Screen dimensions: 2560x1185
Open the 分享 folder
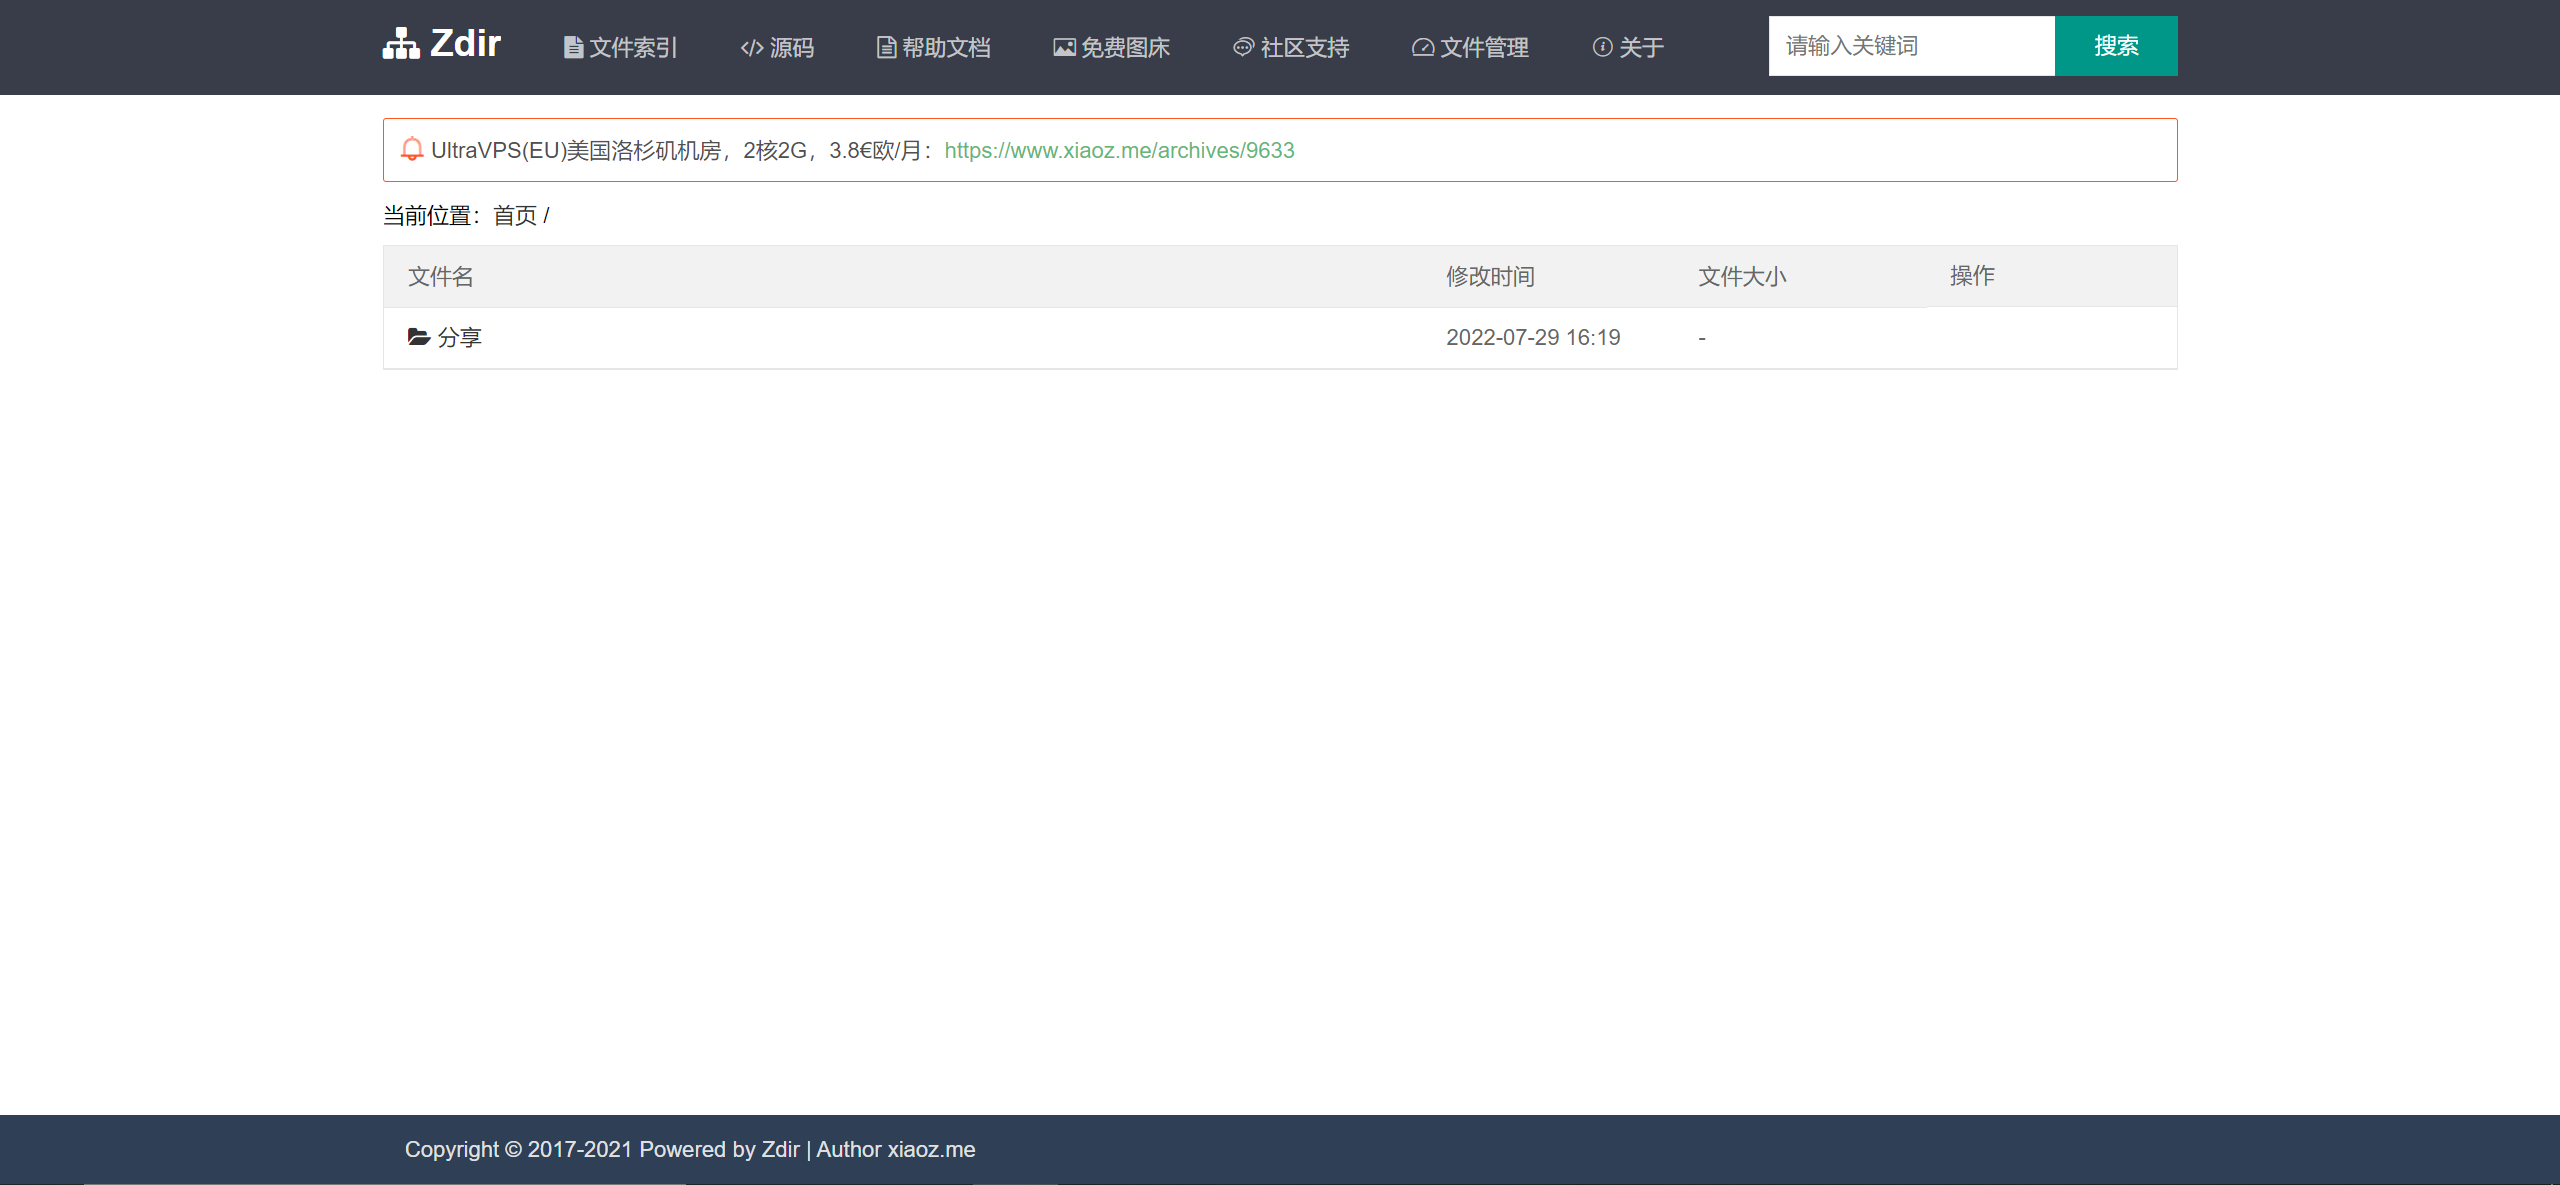click(x=460, y=338)
